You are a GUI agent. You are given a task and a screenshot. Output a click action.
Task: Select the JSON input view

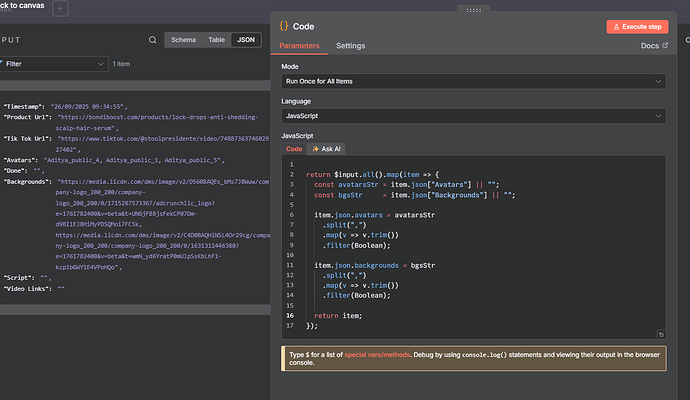pyautogui.click(x=246, y=40)
